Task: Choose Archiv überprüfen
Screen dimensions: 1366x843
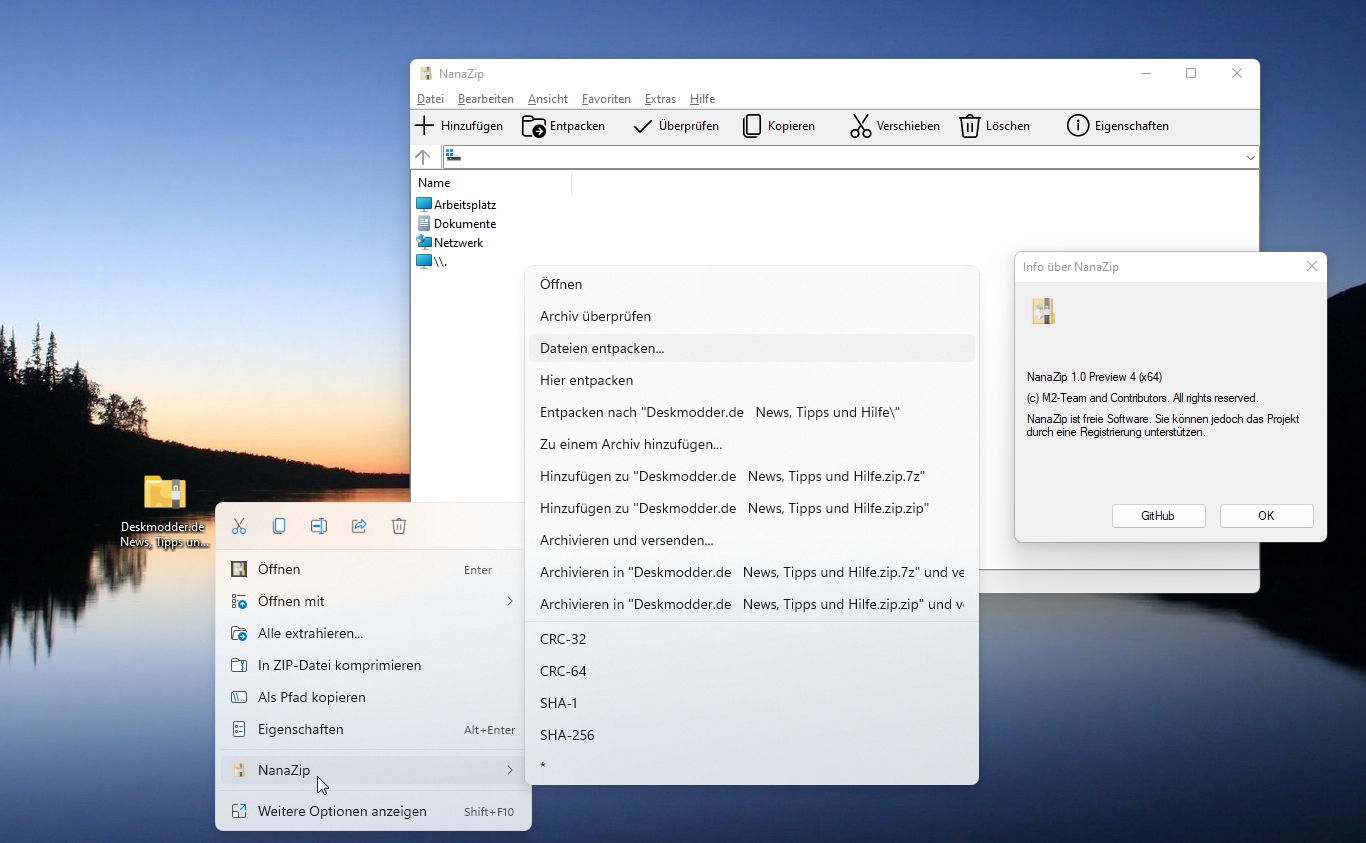Action: [751, 316]
